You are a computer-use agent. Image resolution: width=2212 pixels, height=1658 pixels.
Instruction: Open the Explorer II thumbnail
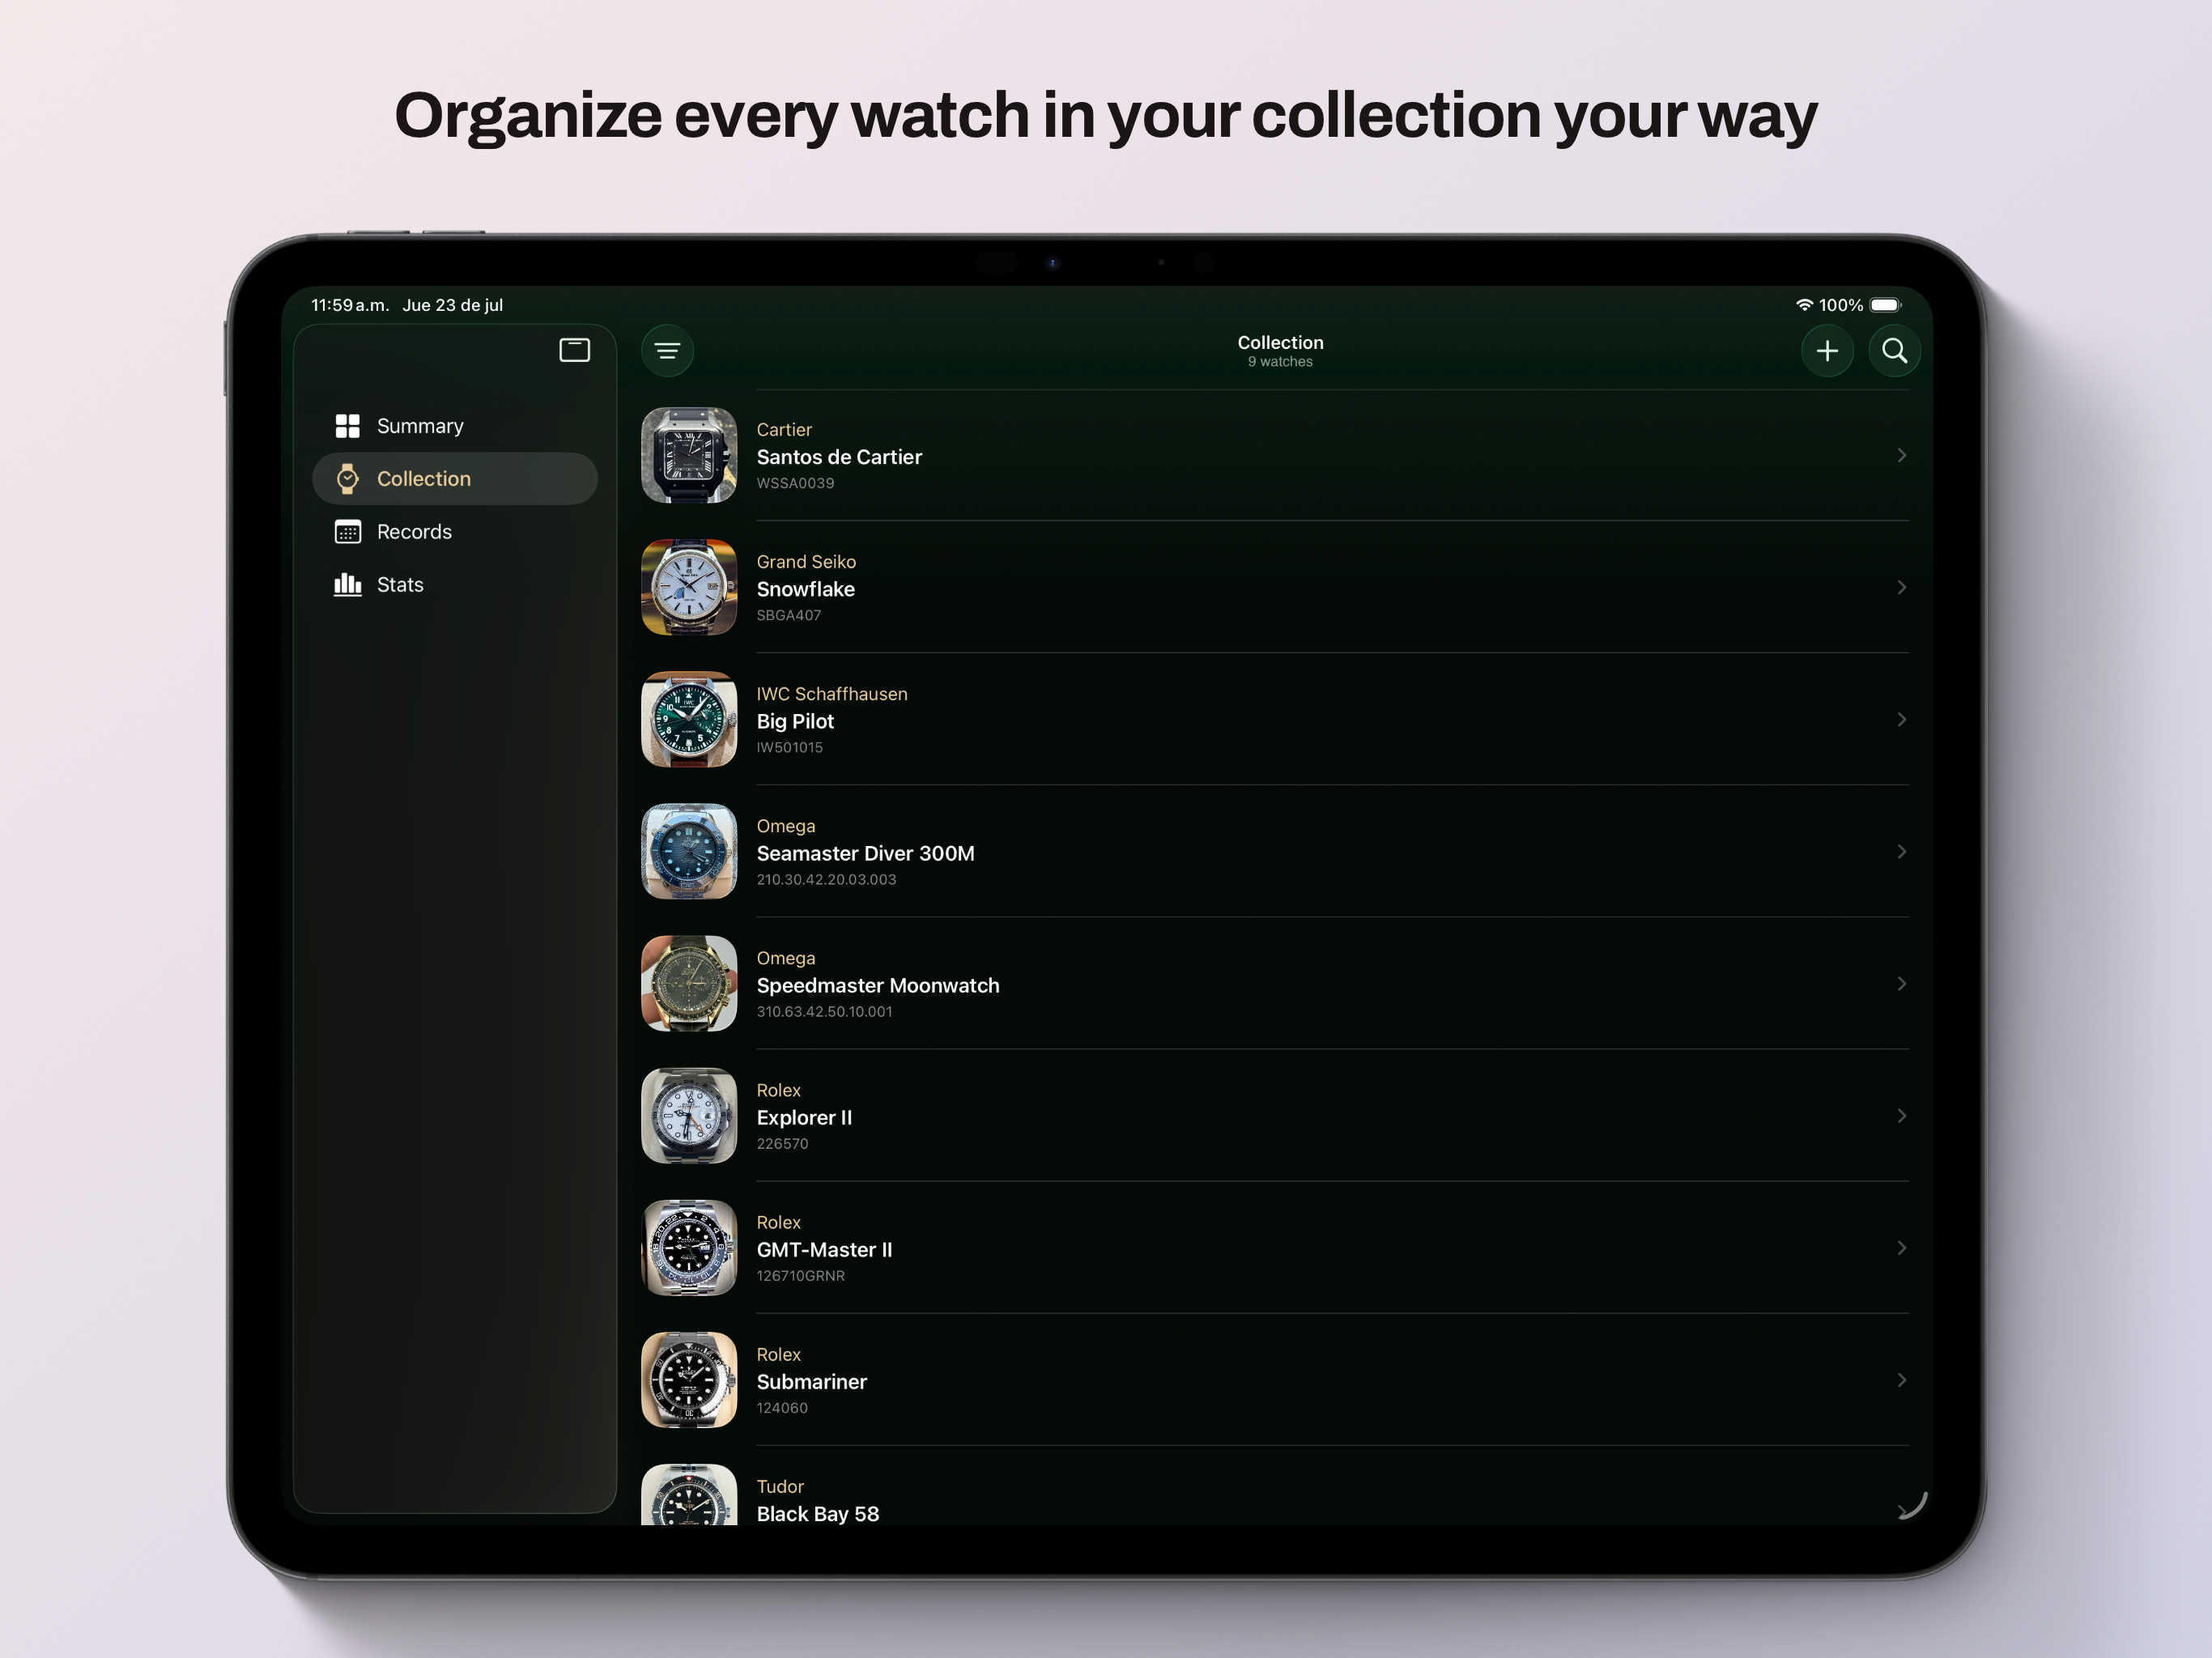pos(689,1115)
